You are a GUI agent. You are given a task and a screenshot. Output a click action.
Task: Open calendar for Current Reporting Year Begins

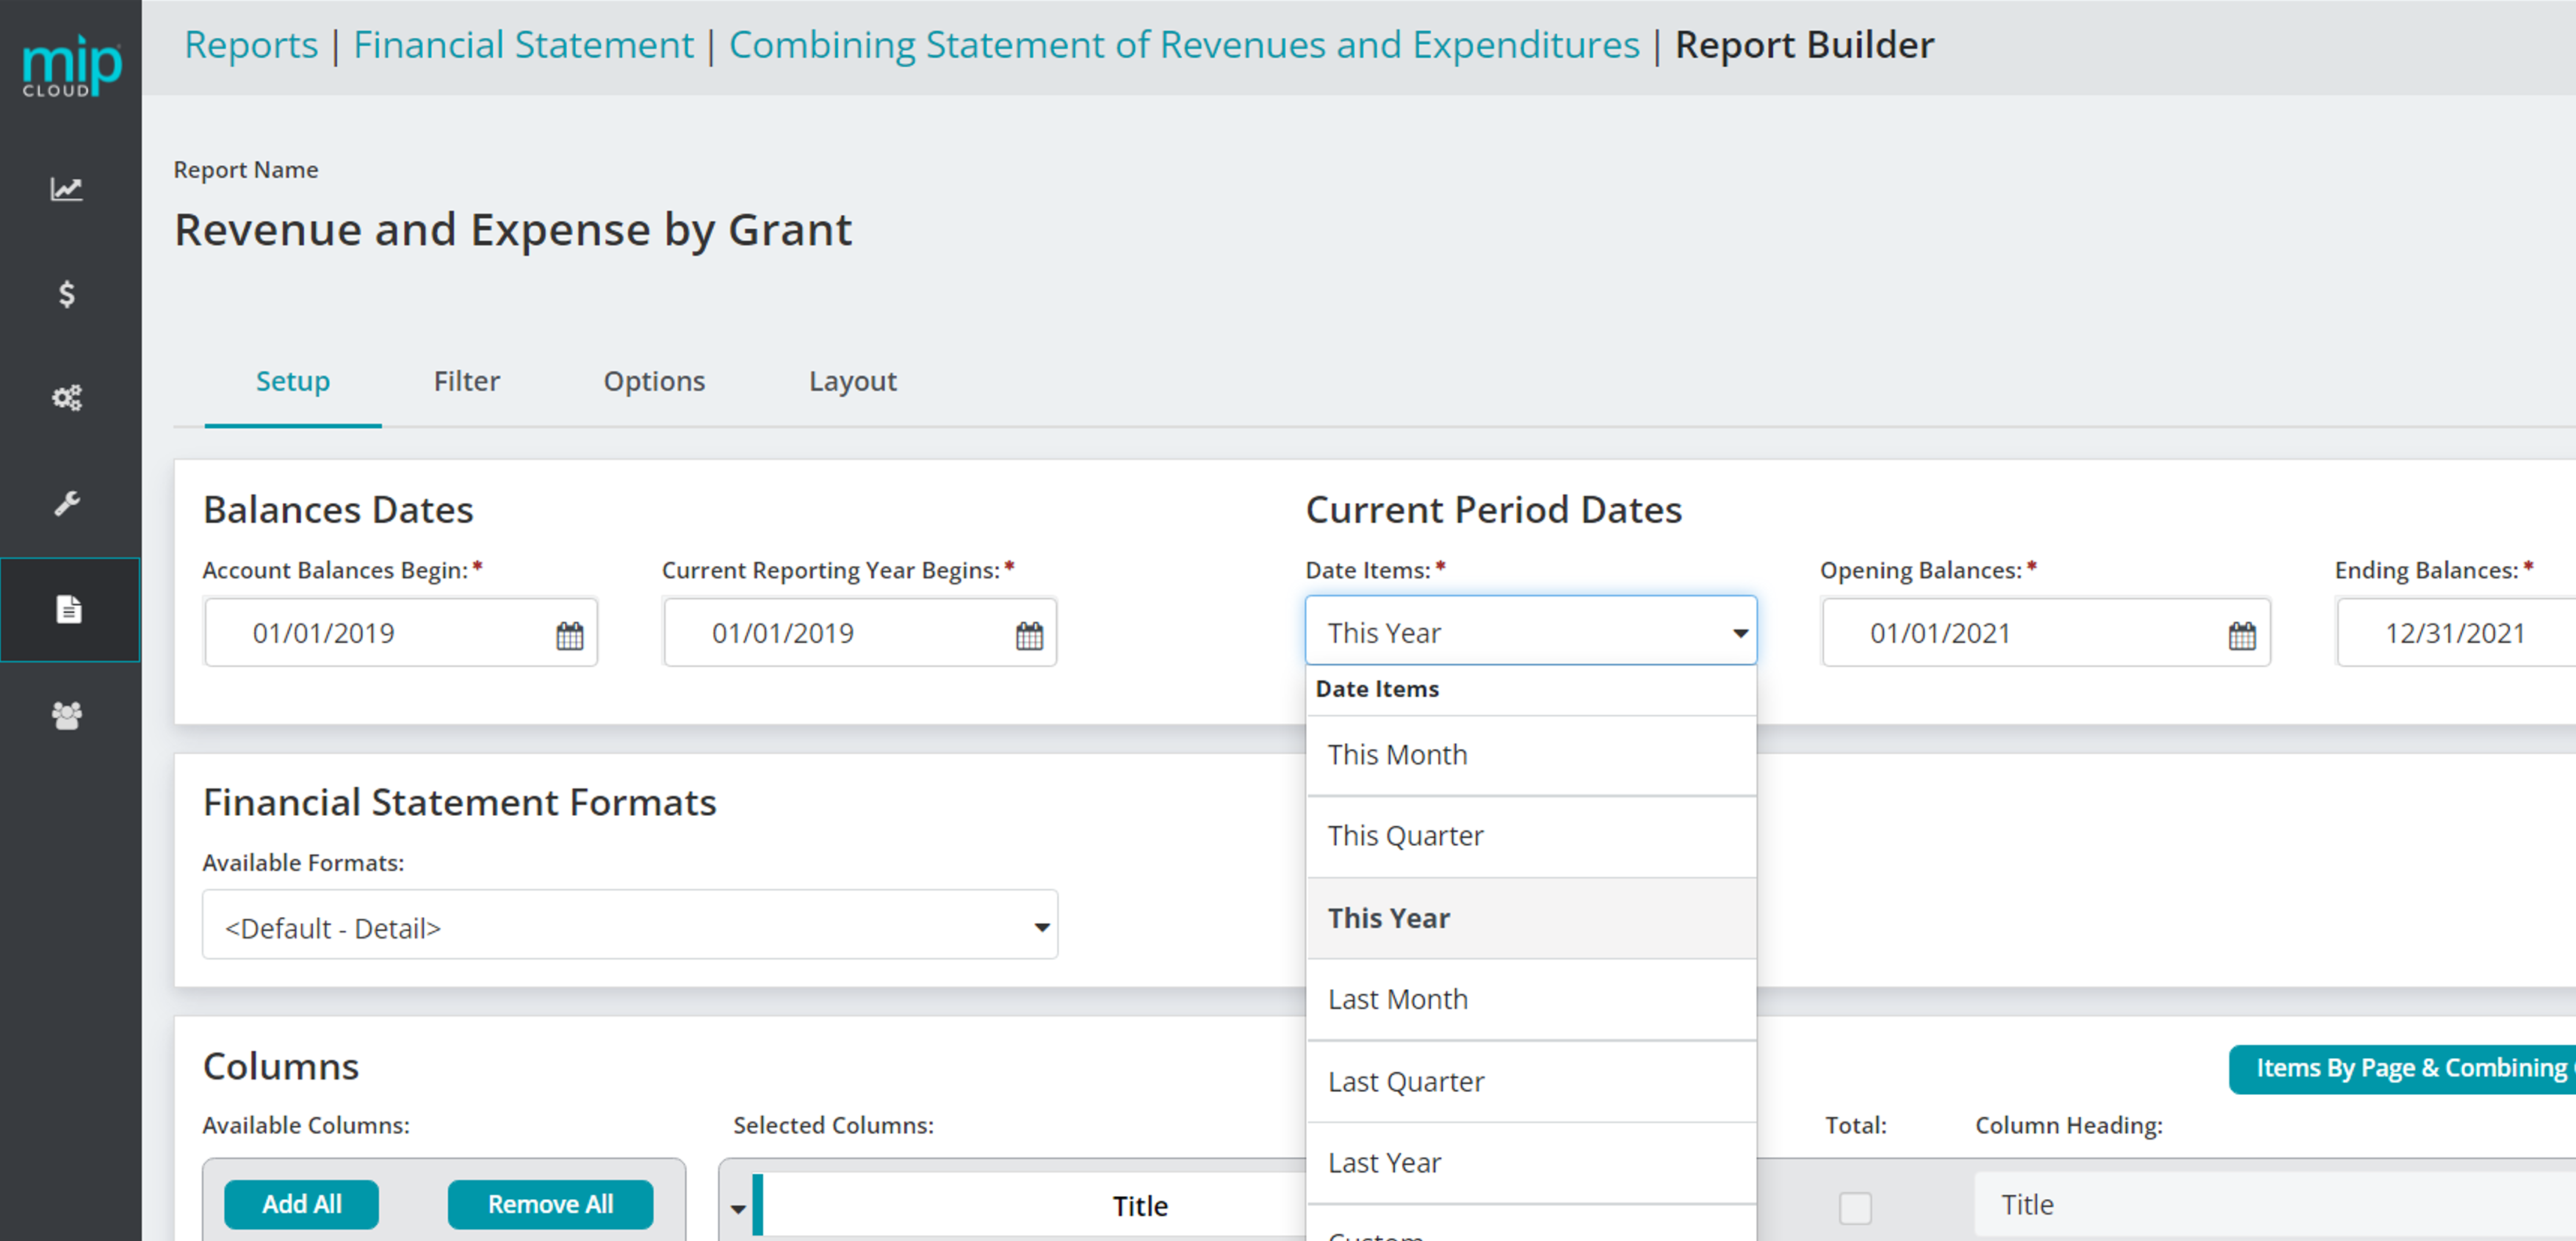coord(1029,635)
